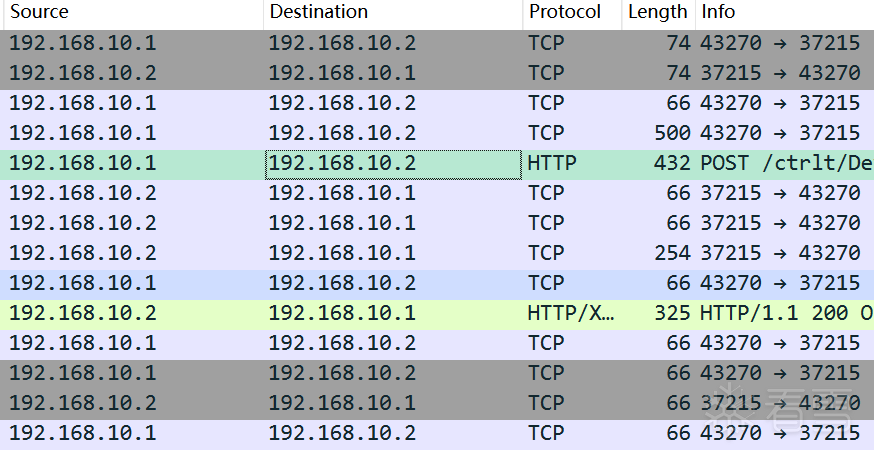Screen dimensions: 874x463
Task: Click the HTTP protocol cell in POST row
Action: (x=571, y=163)
